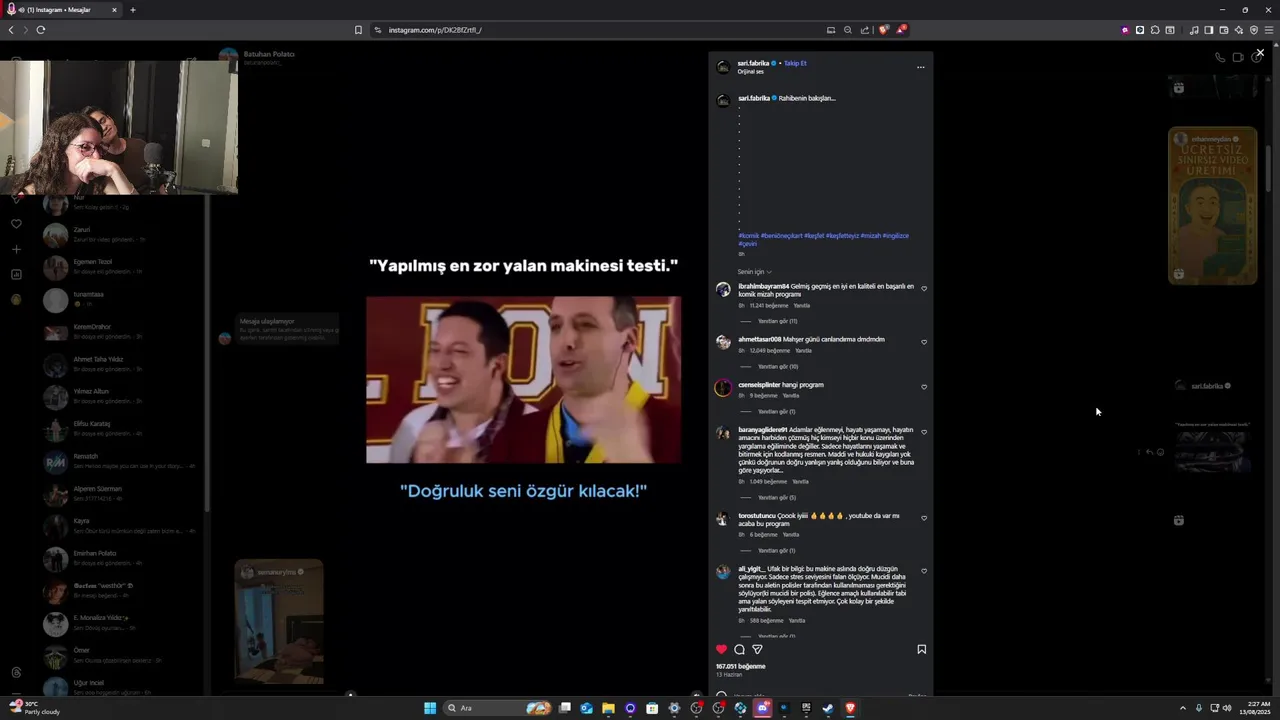Open the 'Senin için' comment sort dropdown
This screenshot has width=1280, height=720.
click(755, 272)
